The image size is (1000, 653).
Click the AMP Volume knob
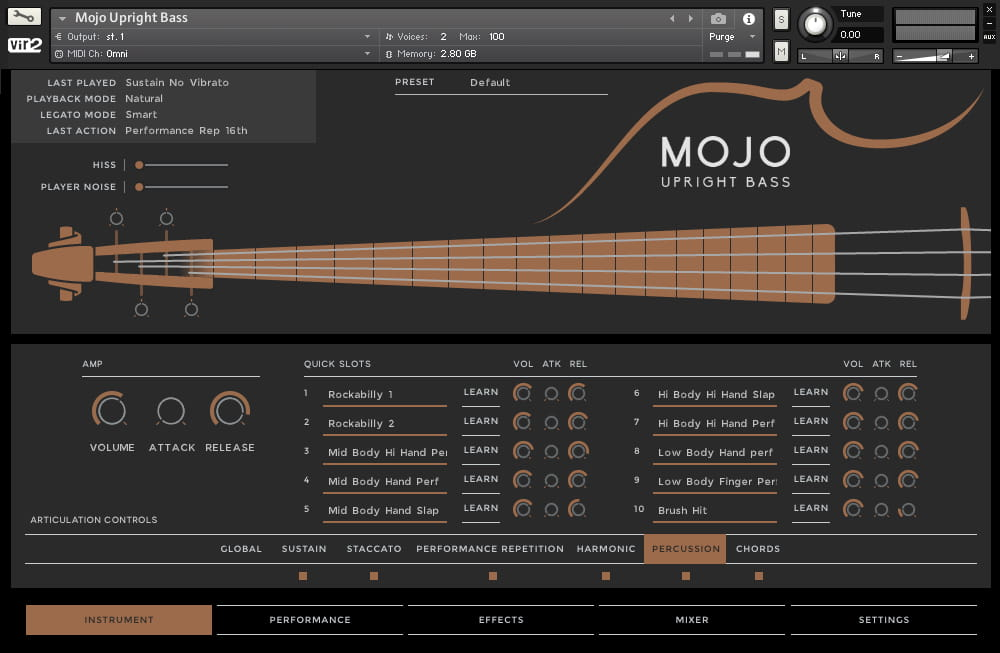(111, 410)
